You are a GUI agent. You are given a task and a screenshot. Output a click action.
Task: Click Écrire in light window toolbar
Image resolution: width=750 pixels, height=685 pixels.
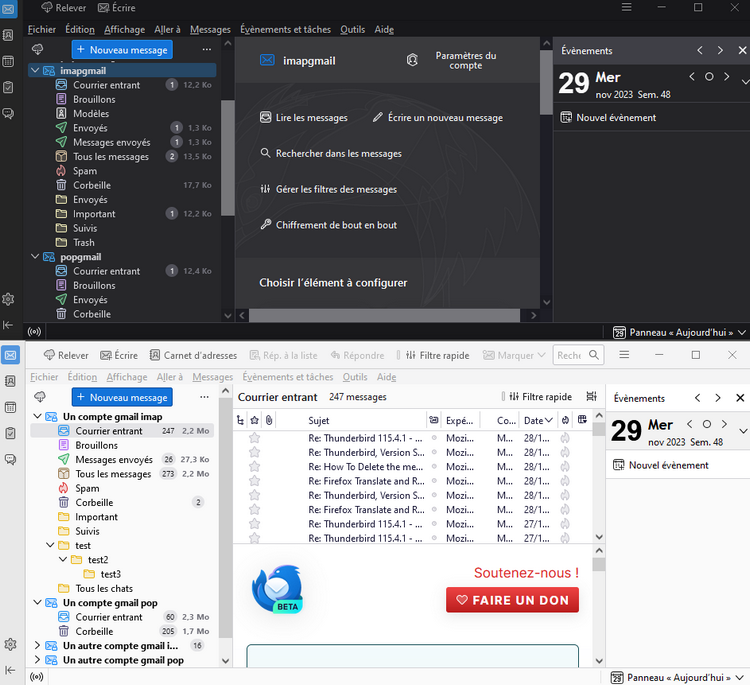119,355
